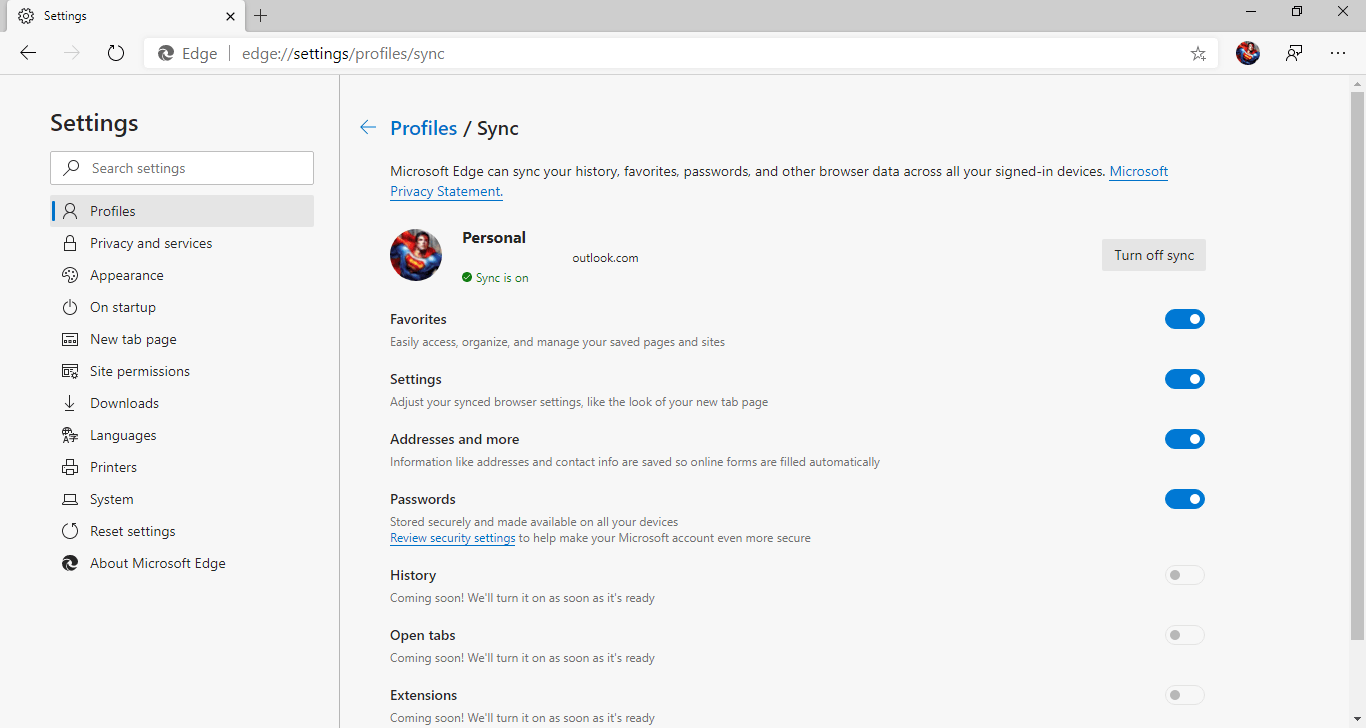Click the About Microsoft Edge logo icon
Image resolution: width=1366 pixels, height=728 pixels.
click(70, 563)
